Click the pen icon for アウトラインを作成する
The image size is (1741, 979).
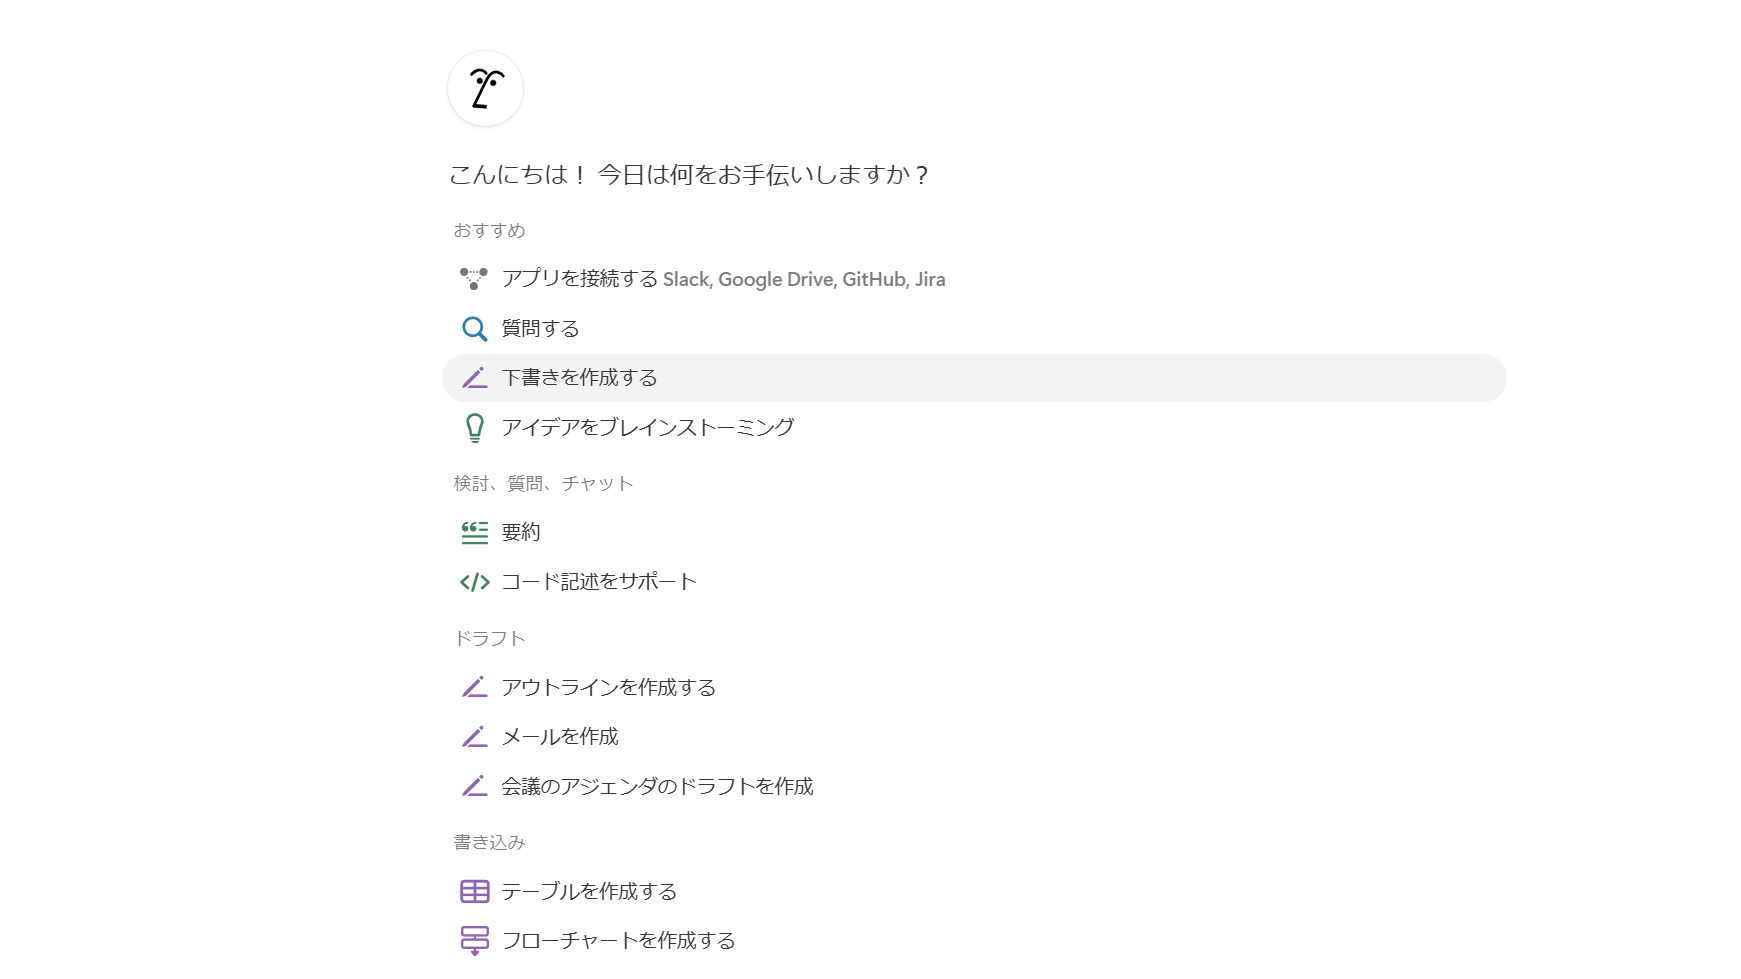[474, 687]
